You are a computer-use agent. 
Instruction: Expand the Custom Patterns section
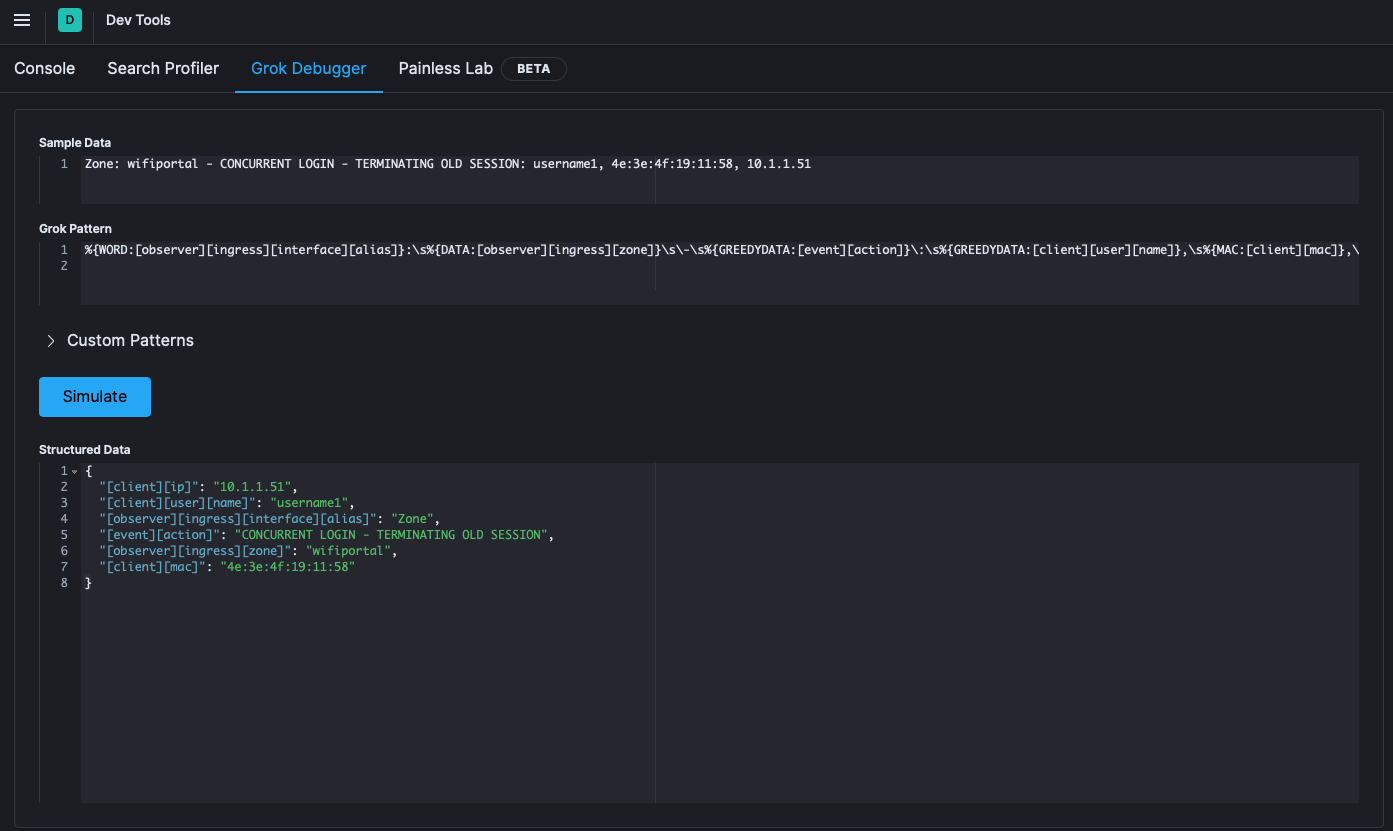pyautogui.click(x=51, y=341)
